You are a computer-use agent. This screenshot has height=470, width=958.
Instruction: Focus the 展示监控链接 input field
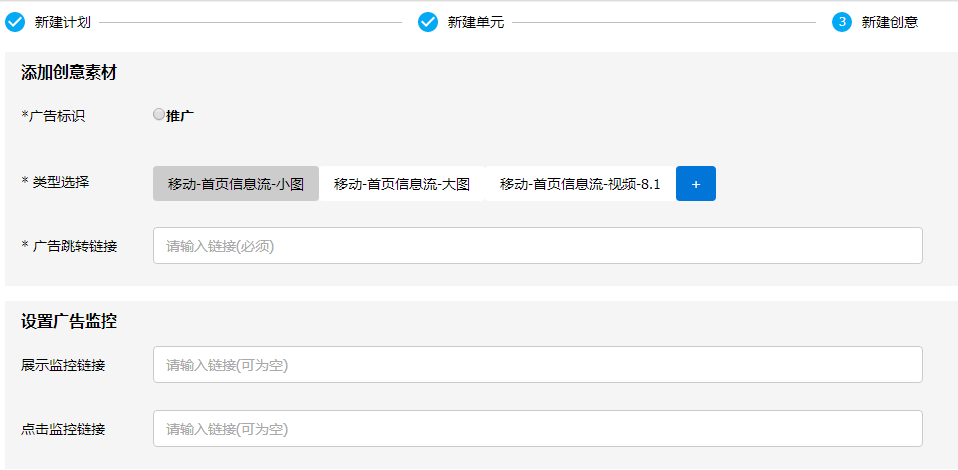[x=538, y=365]
